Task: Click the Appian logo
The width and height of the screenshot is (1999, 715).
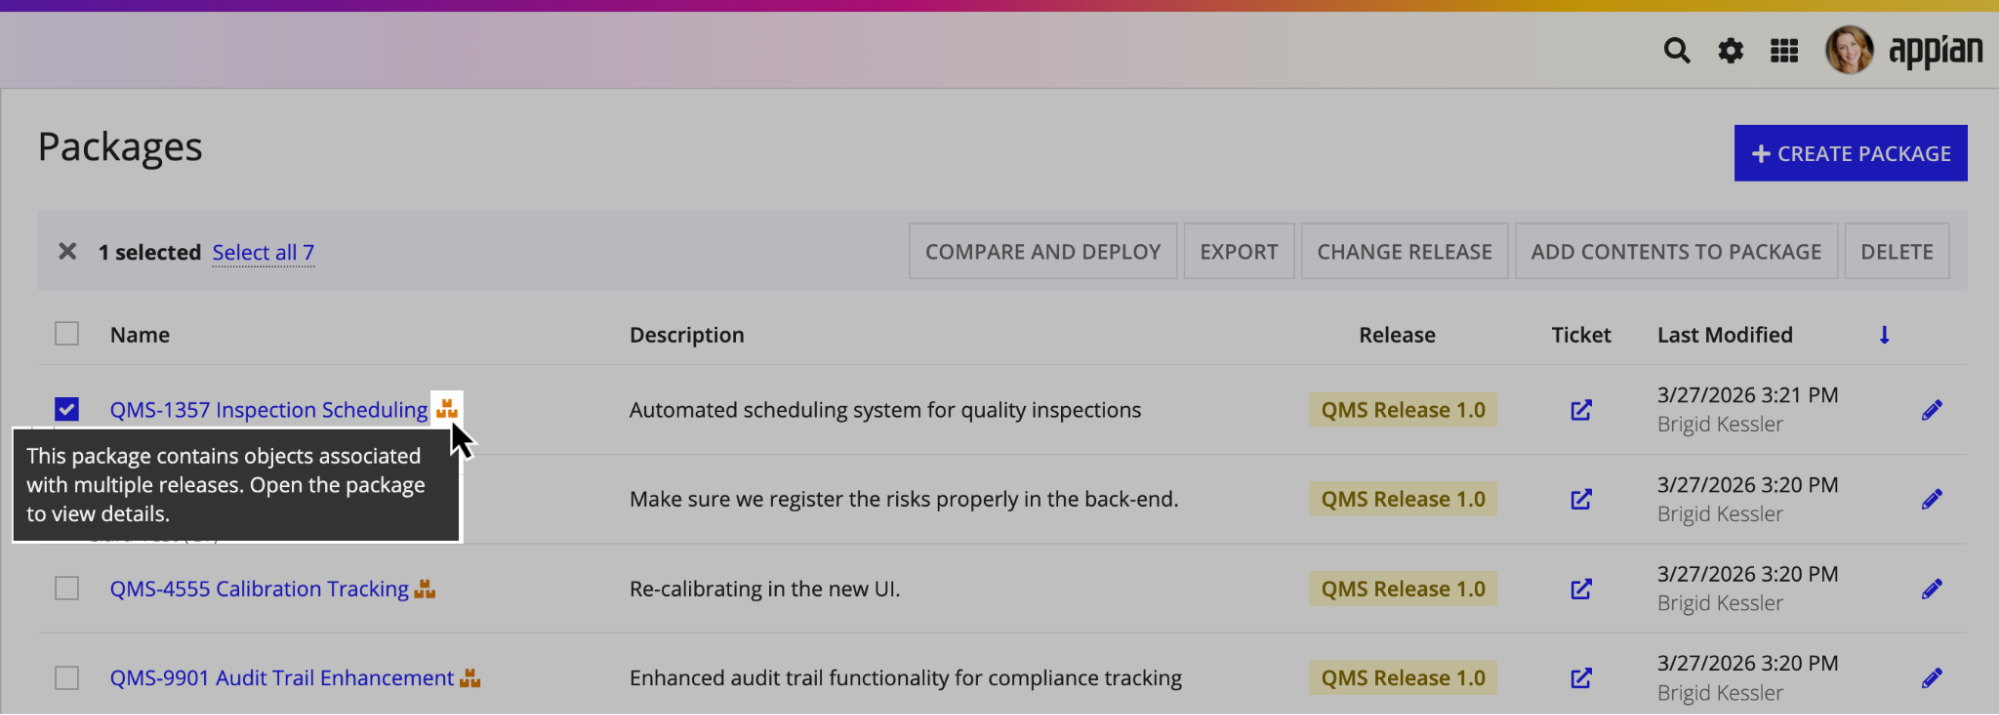Action: point(1935,50)
